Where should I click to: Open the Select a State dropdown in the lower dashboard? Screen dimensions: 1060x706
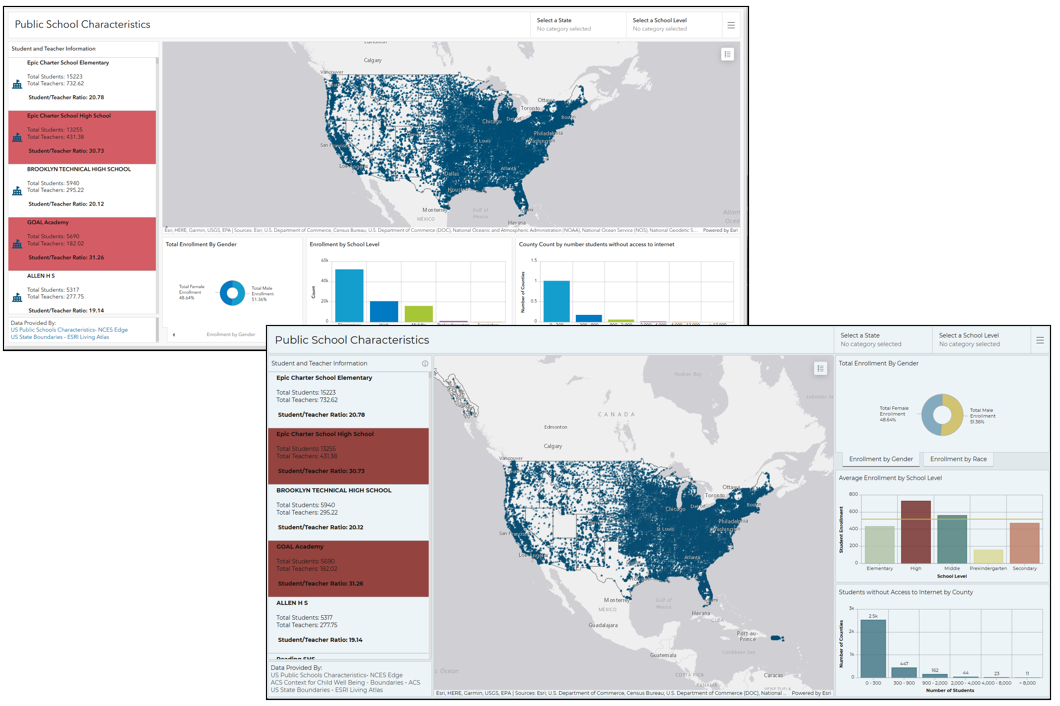click(883, 340)
